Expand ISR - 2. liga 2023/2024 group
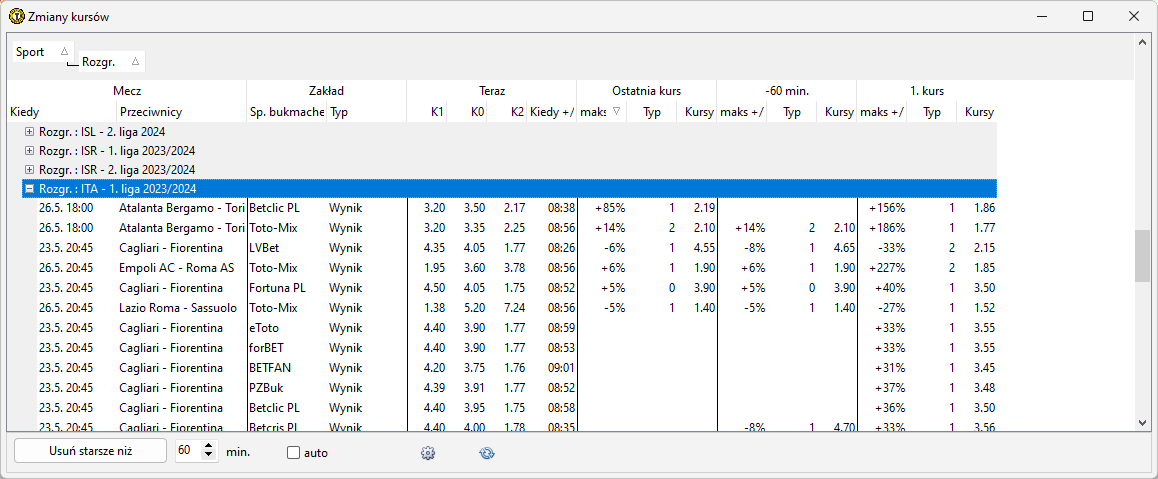Viewport: 1158px width, 479px height. 29,169
